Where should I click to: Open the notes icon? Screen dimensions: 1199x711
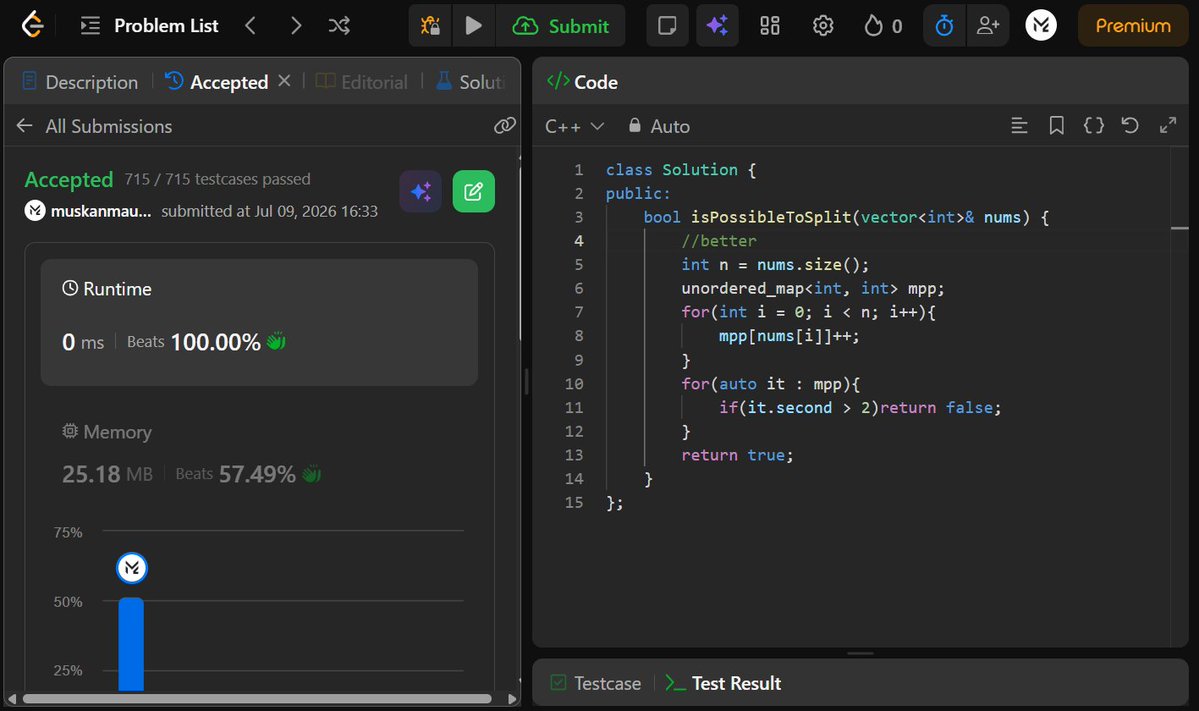coord(667,26)
